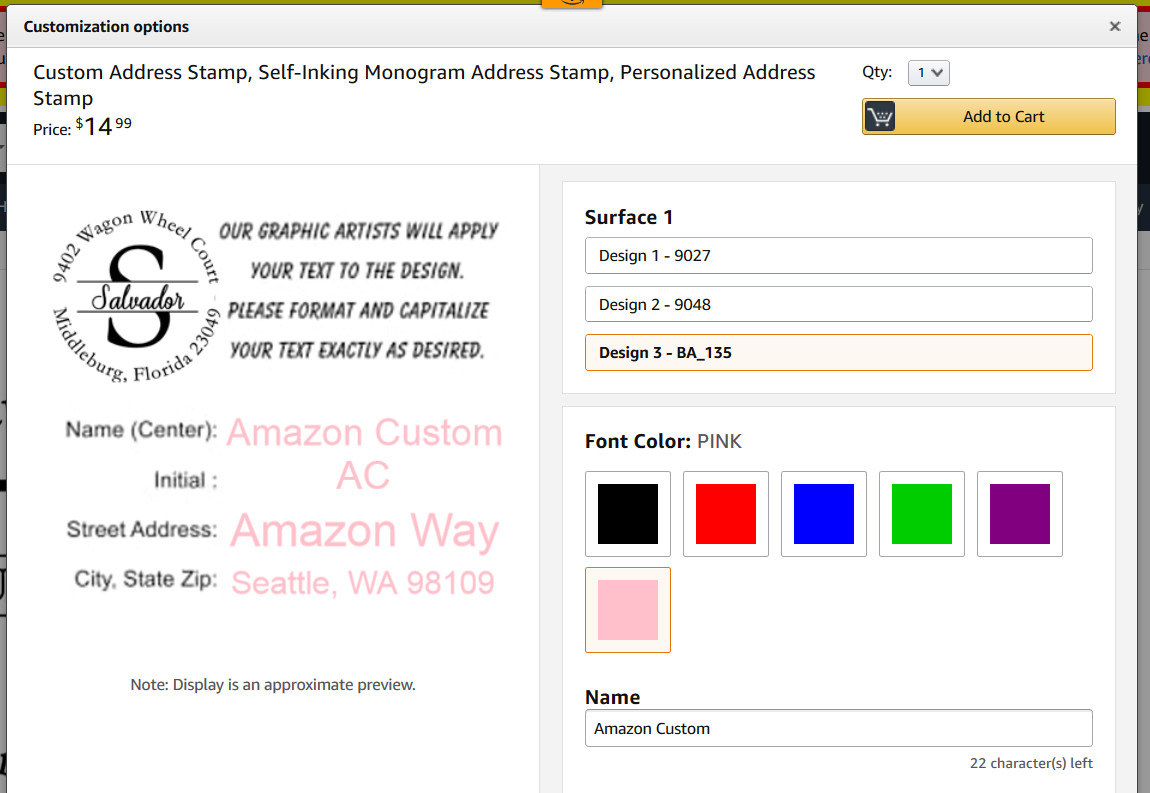Pick the green font color swatch
The image size is (1150, 793).
tap(922, 514)
